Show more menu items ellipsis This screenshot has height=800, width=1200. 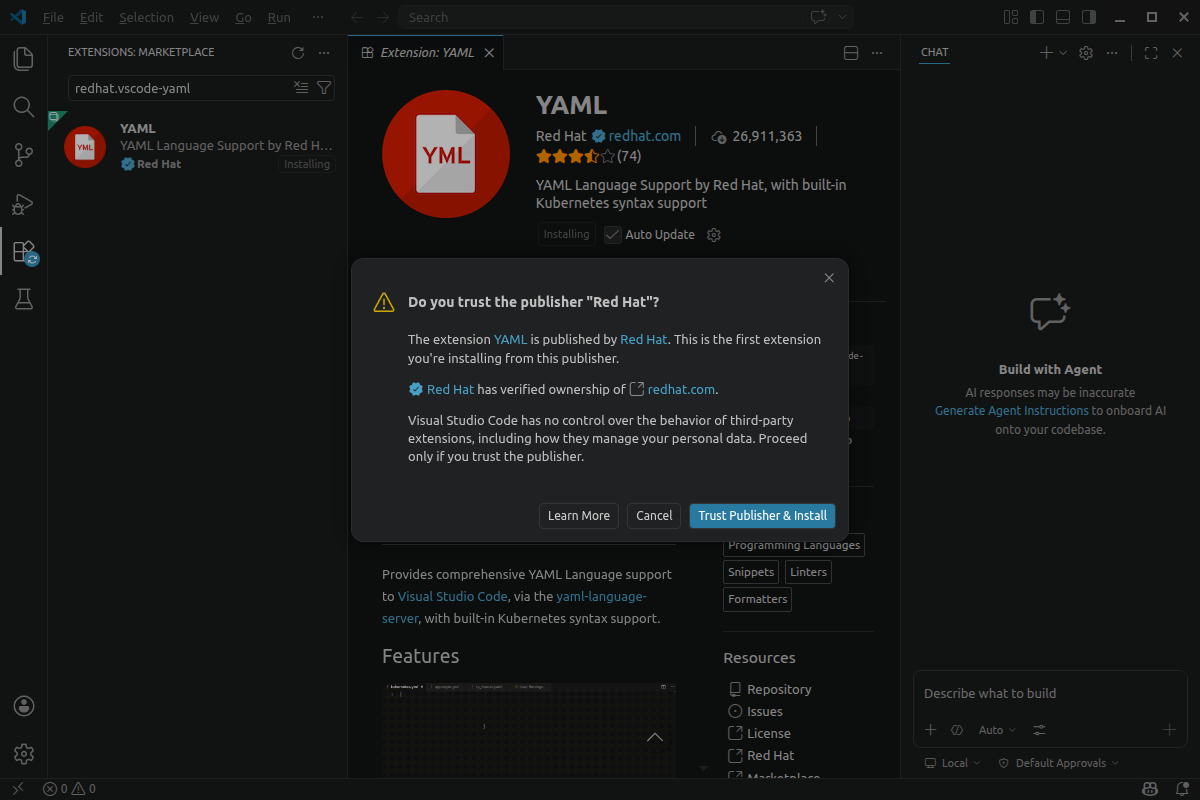pos(318,17)
